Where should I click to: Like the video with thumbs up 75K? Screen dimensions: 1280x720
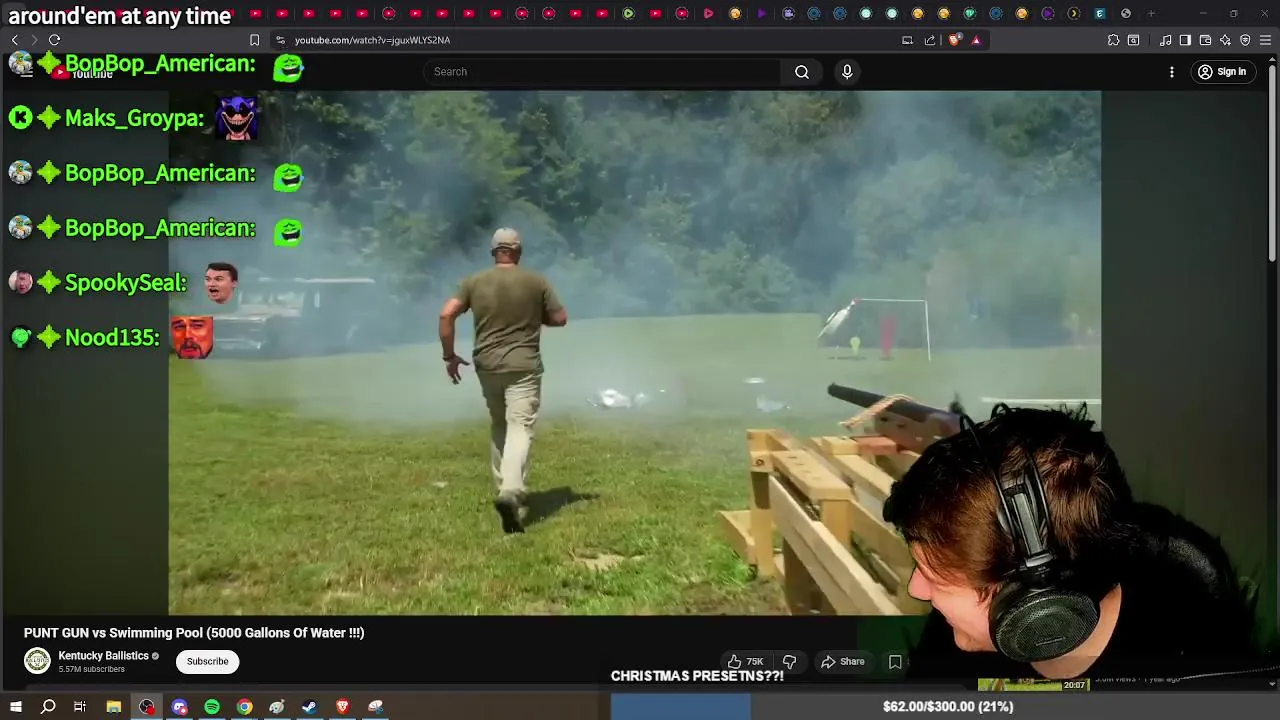point(745,661)
